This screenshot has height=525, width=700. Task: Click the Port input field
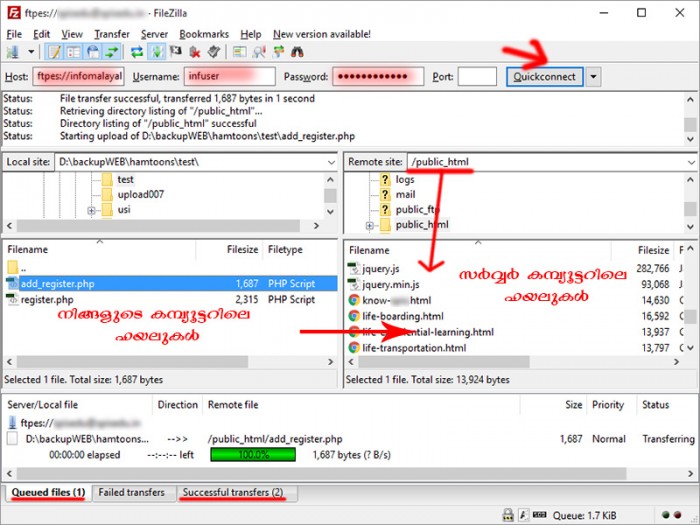coord(477,76)
